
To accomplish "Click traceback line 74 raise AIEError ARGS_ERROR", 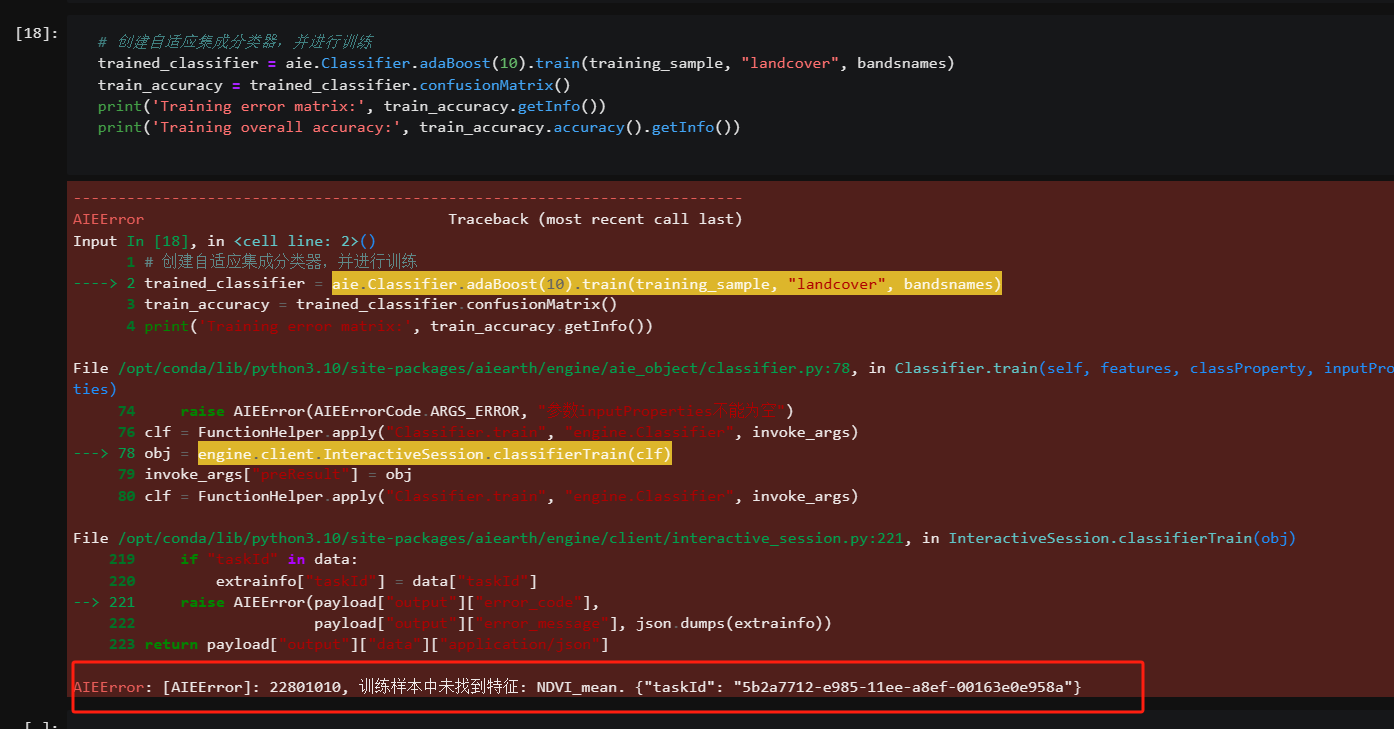I will click(455, 411).
